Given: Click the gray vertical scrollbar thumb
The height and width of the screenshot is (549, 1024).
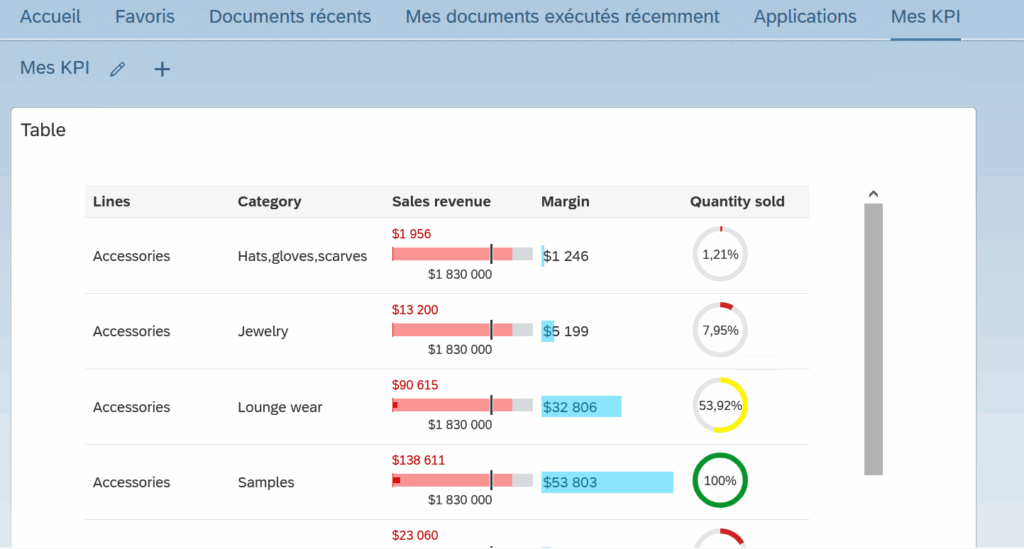Looking at the screenshot, I should point(873,338).
